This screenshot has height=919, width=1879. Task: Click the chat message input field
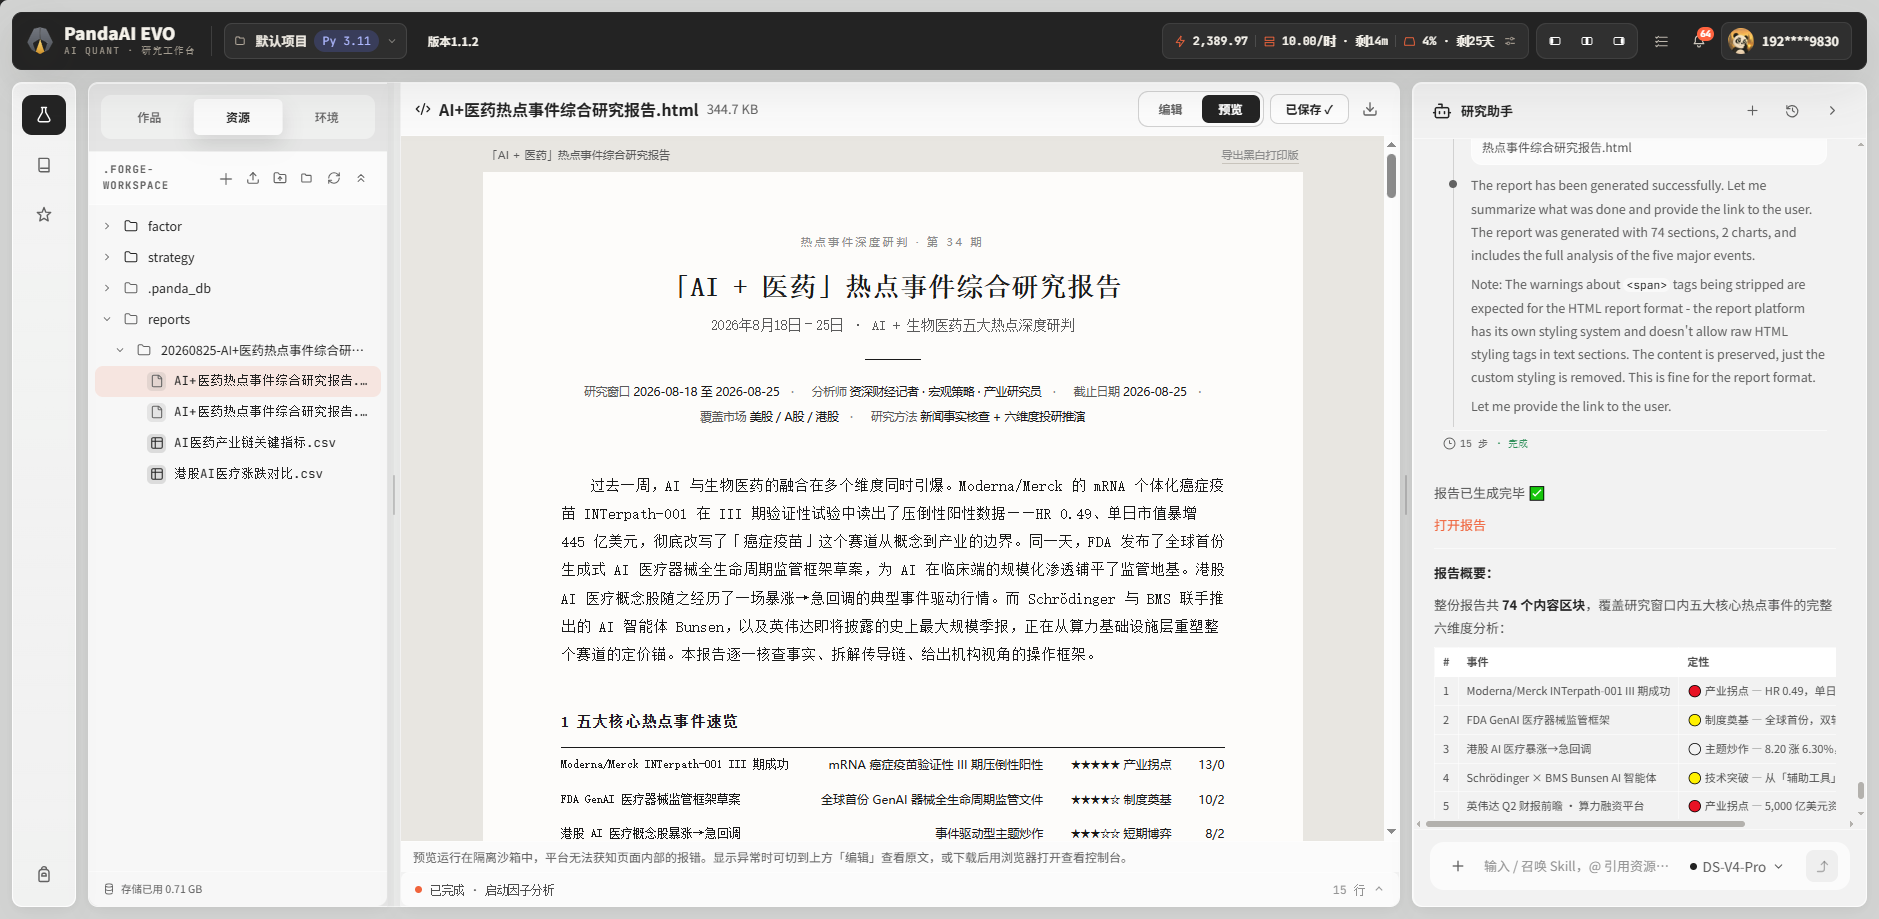pos(1576,867)
